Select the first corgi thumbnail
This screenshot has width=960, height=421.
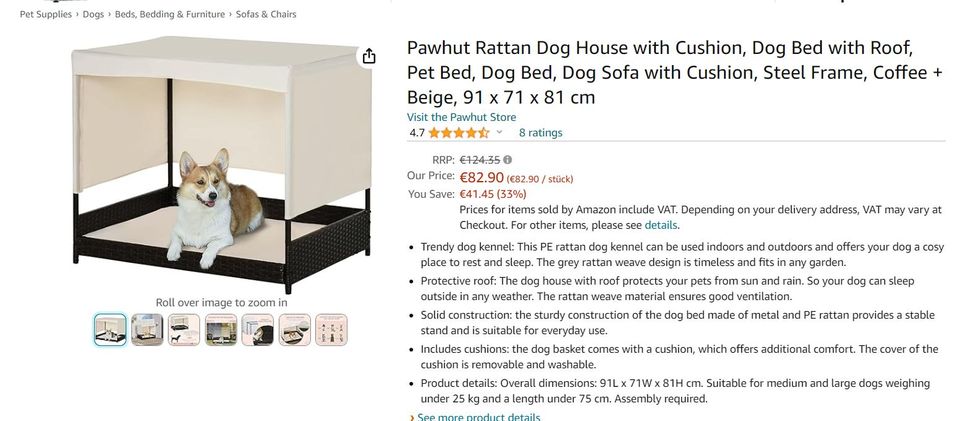110,329
